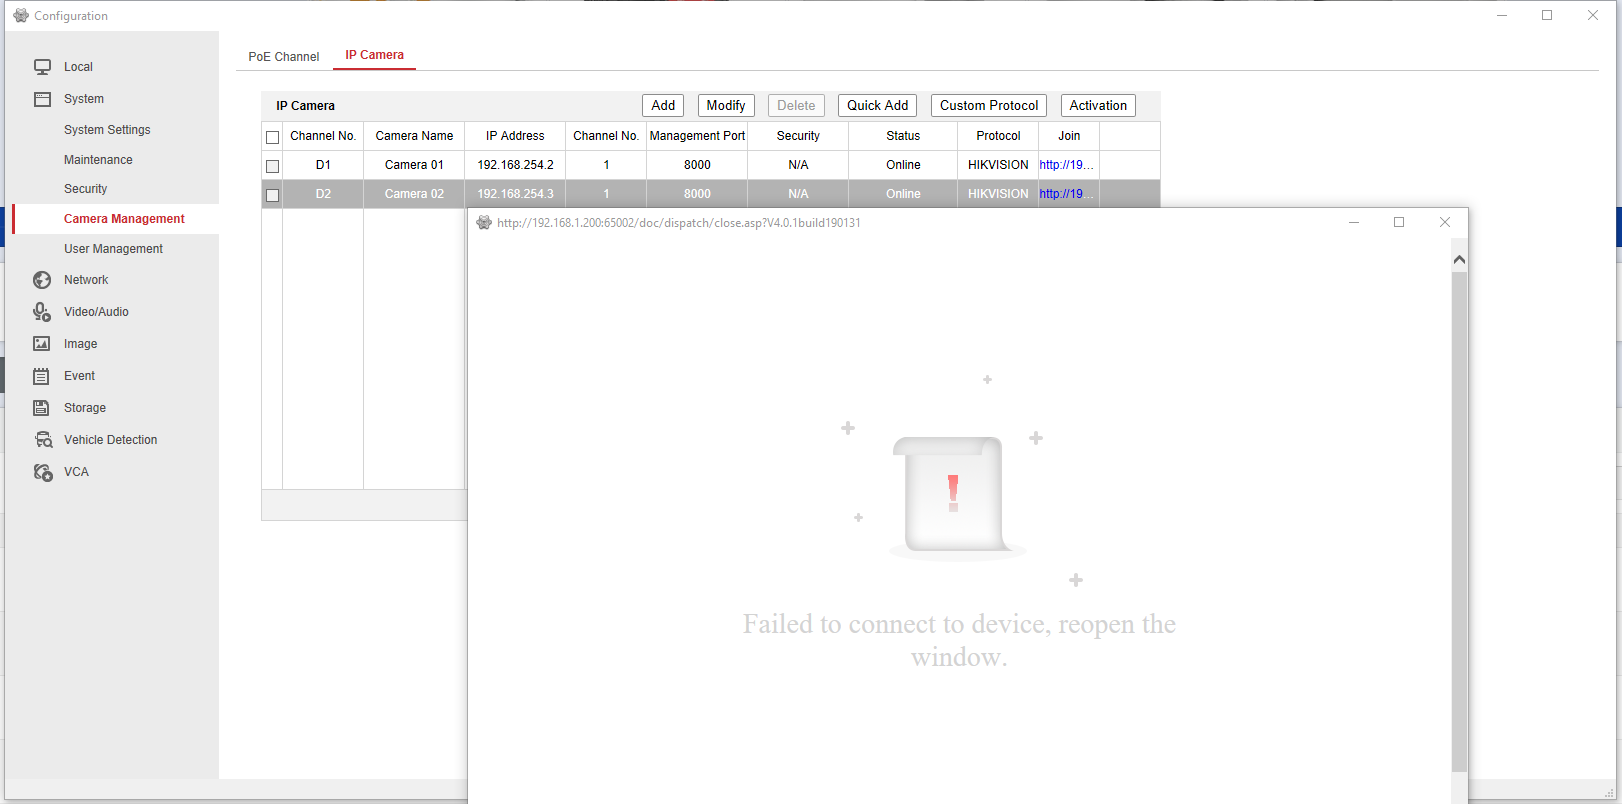Click the Security column header
The width and height of the screenshot is (1622, 804).
(x=798, y=136)
